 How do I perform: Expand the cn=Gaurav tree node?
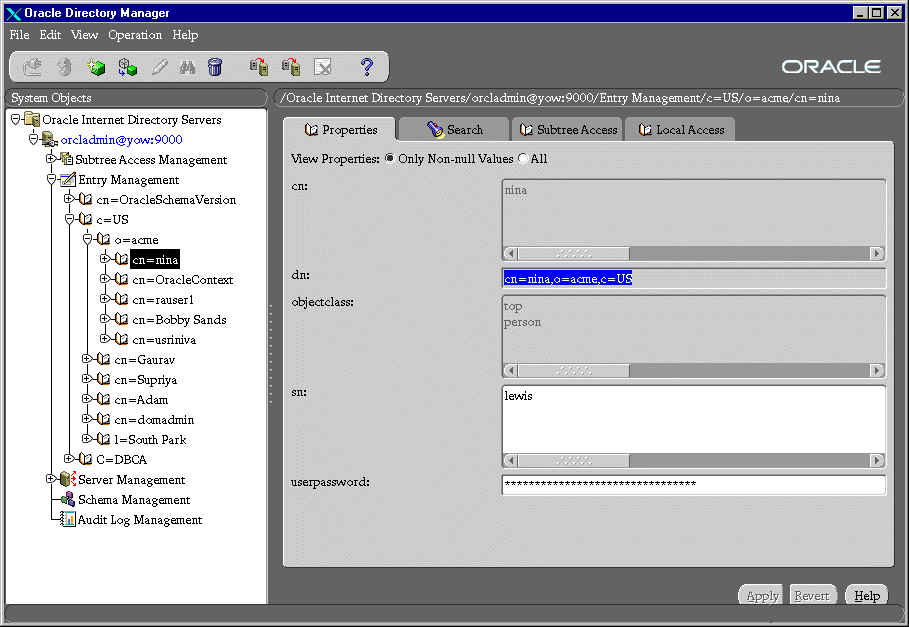pyautogui.click(x=87, y=359)
